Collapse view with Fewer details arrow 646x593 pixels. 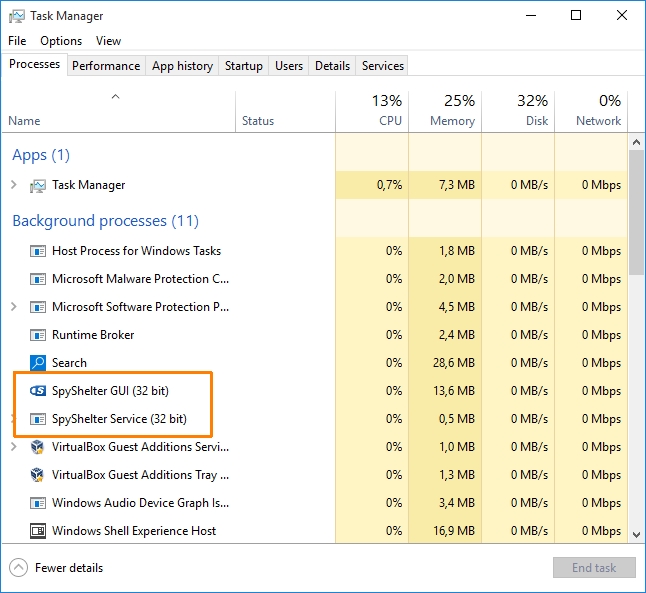point(18,568)
